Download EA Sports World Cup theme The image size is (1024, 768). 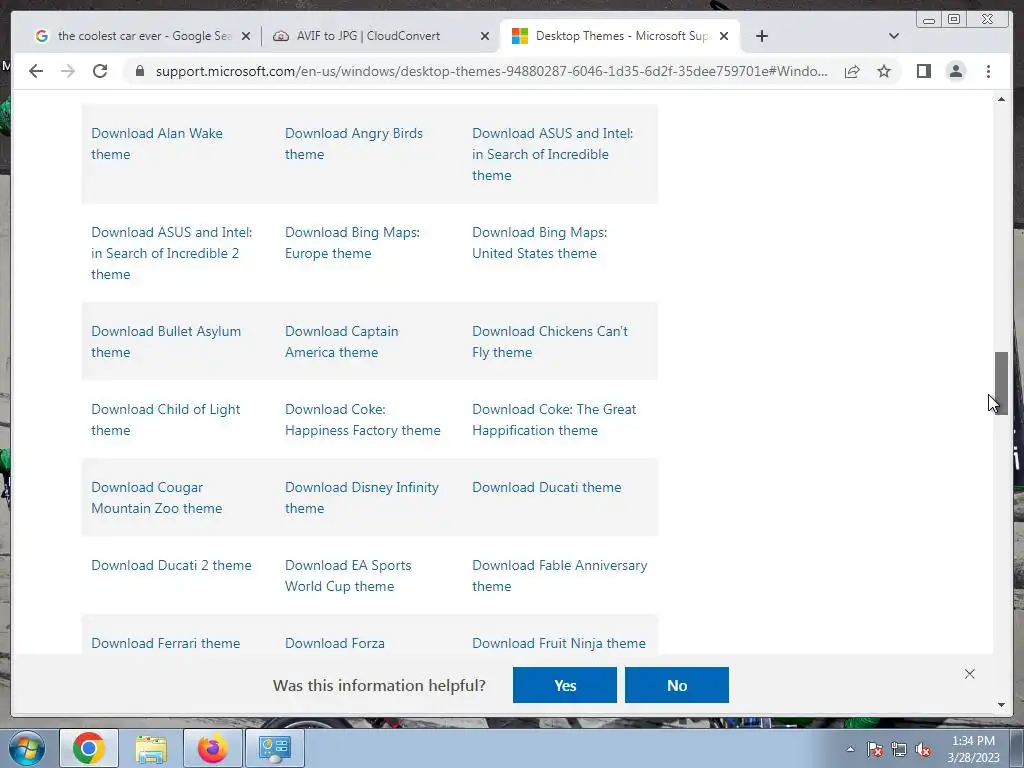pyautogui.click(x=347, y=576)
